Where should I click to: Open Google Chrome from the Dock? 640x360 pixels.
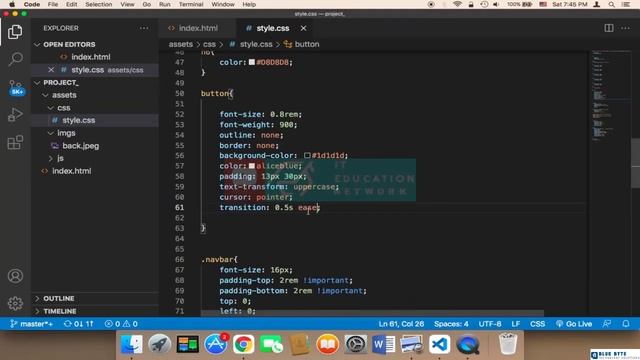tap(243, 344)
